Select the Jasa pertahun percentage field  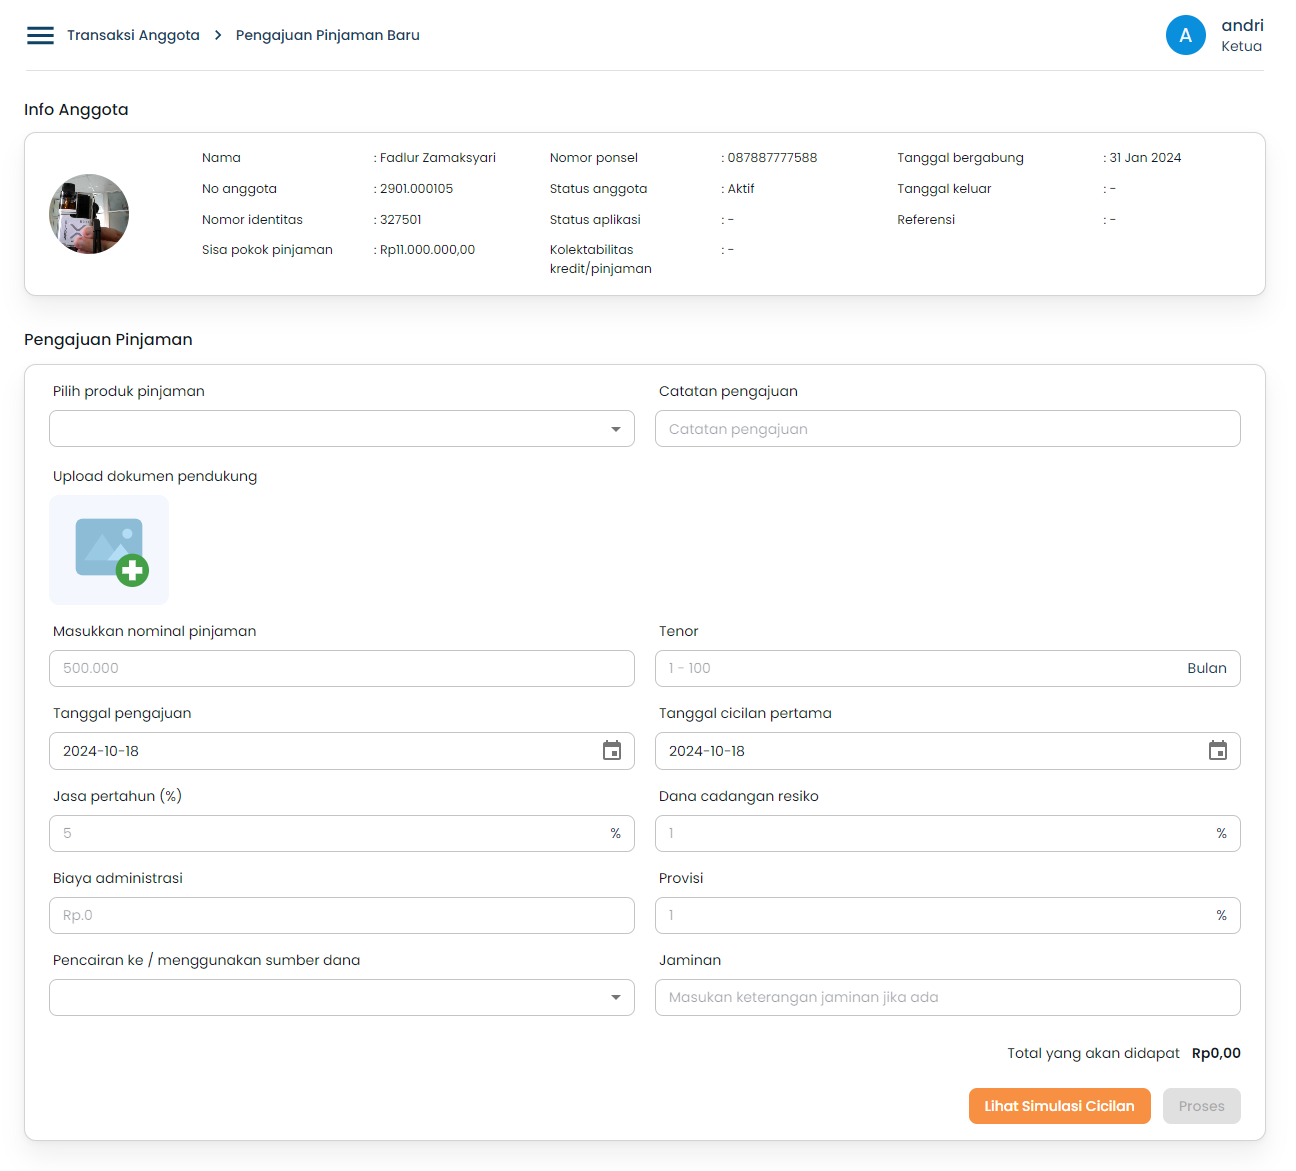click(x=330, y=833)
